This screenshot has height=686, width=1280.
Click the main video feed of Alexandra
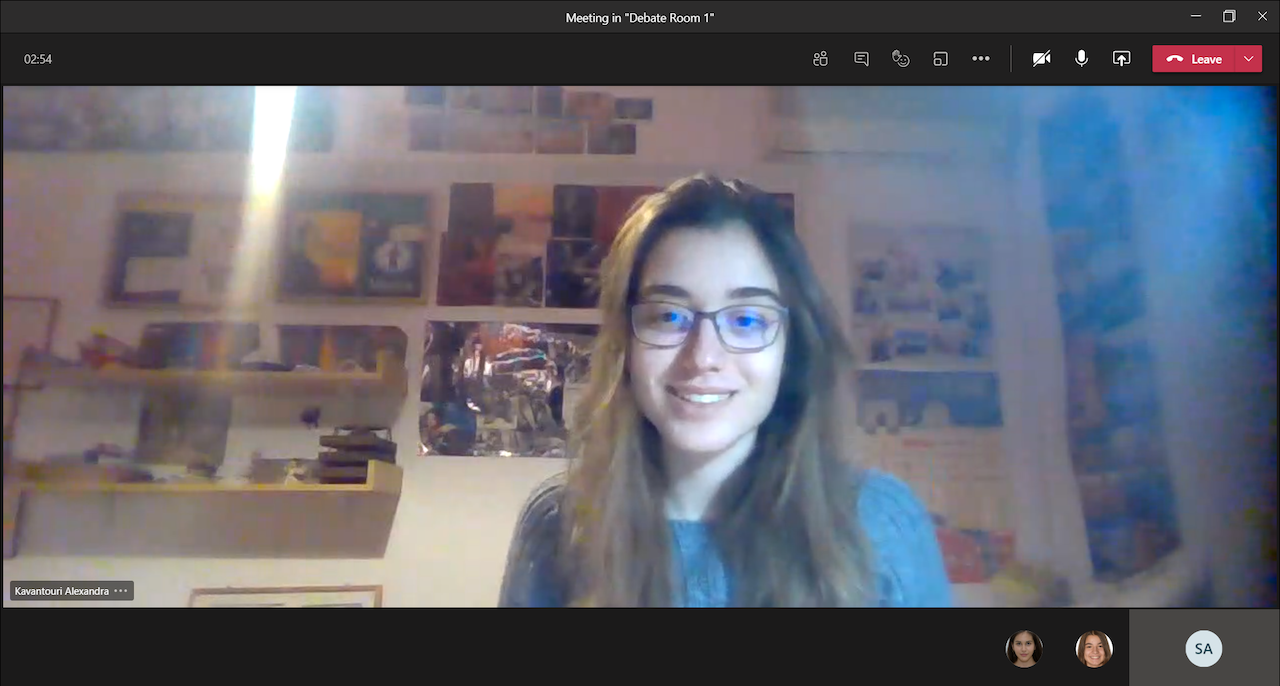point(640,346)
